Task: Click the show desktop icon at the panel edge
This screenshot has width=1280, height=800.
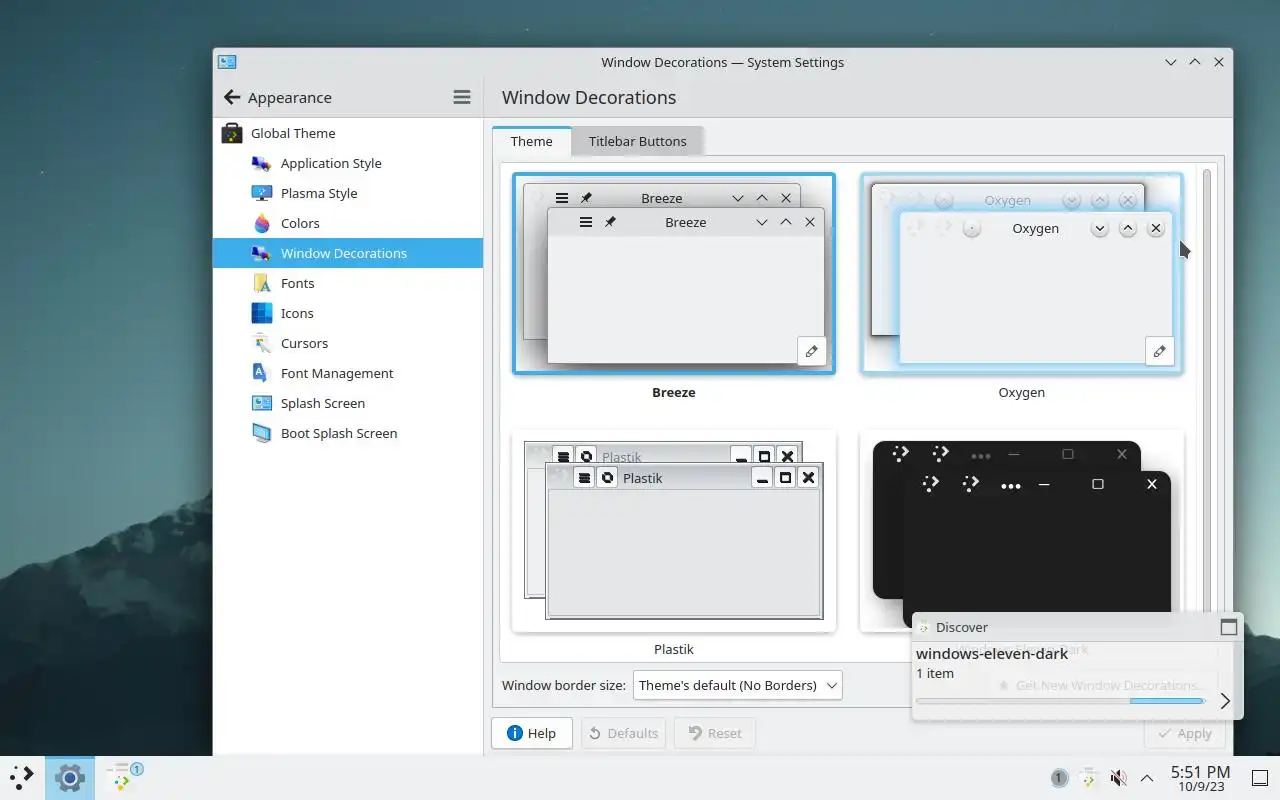Action: (1258, 777)
